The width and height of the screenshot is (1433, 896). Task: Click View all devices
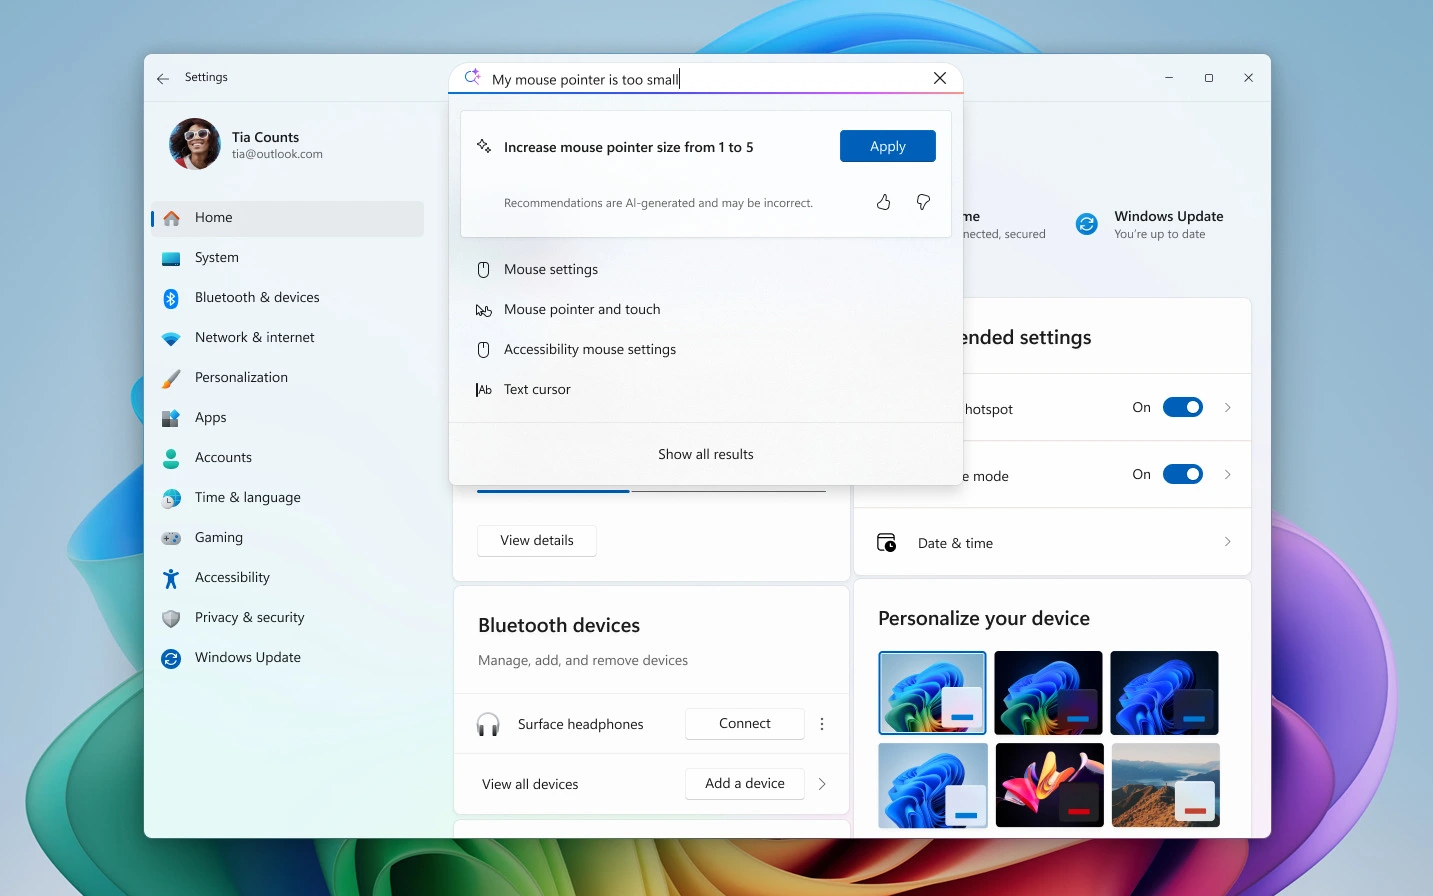(x=530, y=784)
